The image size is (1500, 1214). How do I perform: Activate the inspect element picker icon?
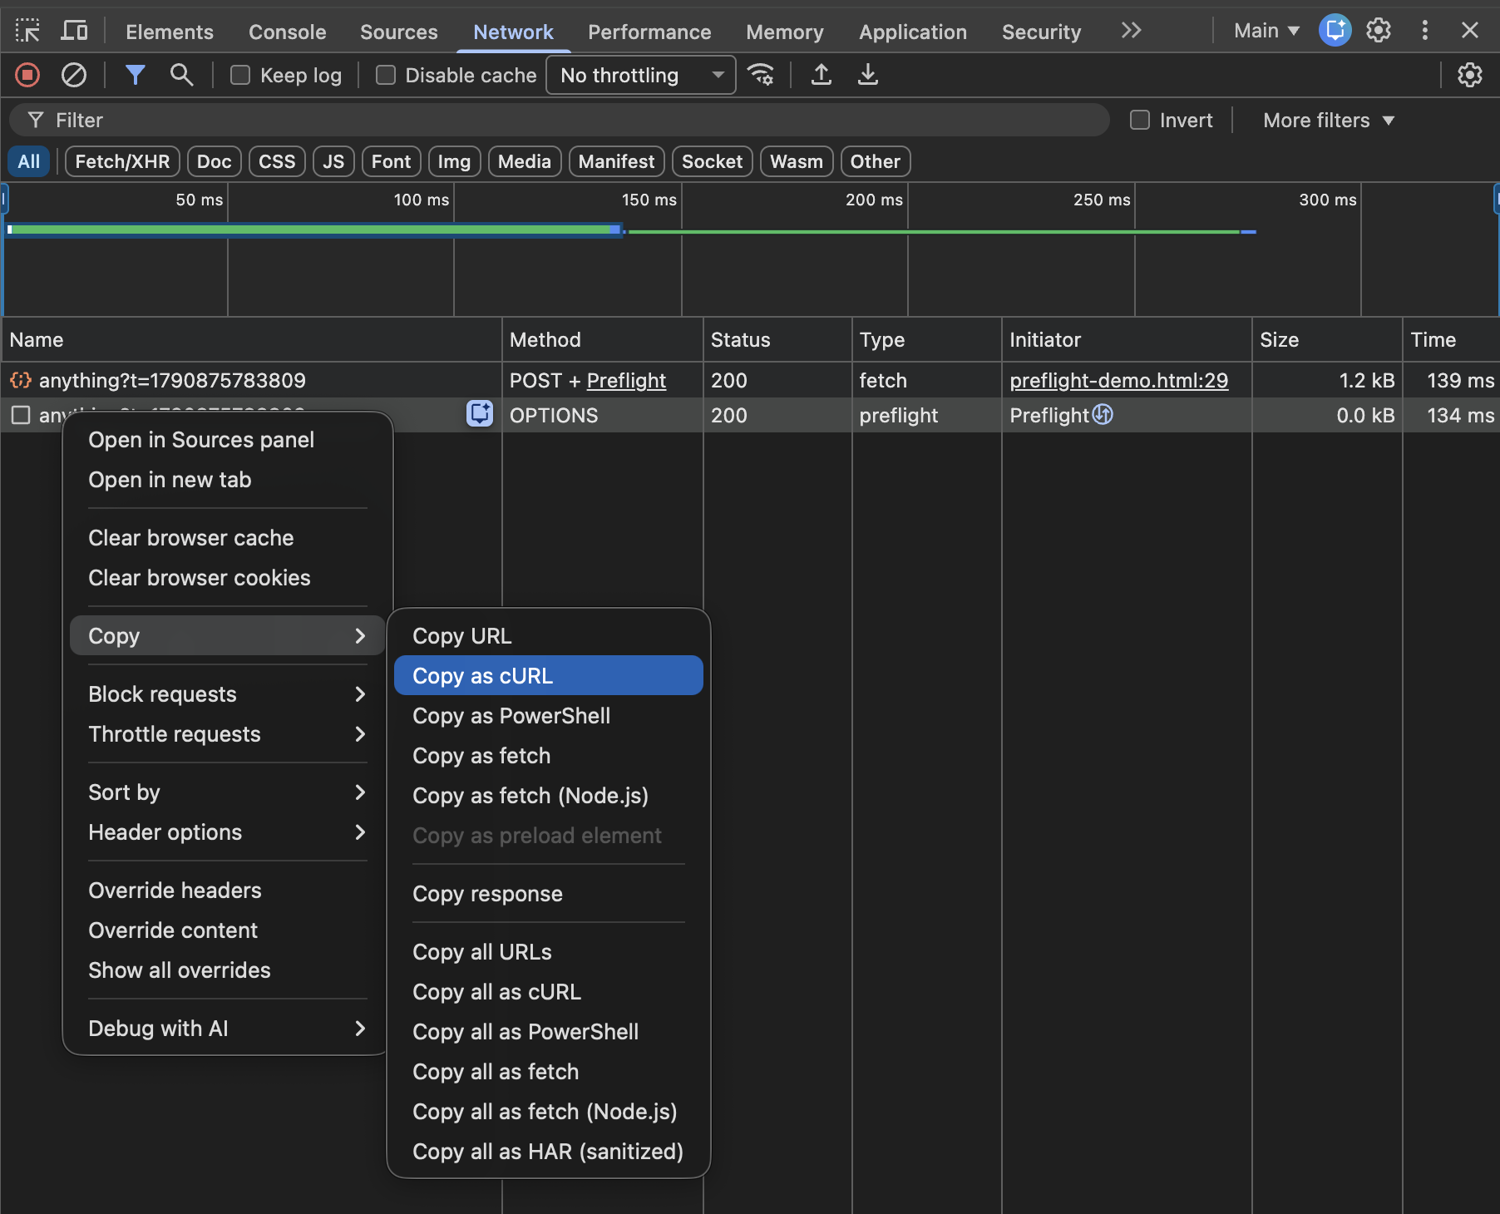coord(28,31)
